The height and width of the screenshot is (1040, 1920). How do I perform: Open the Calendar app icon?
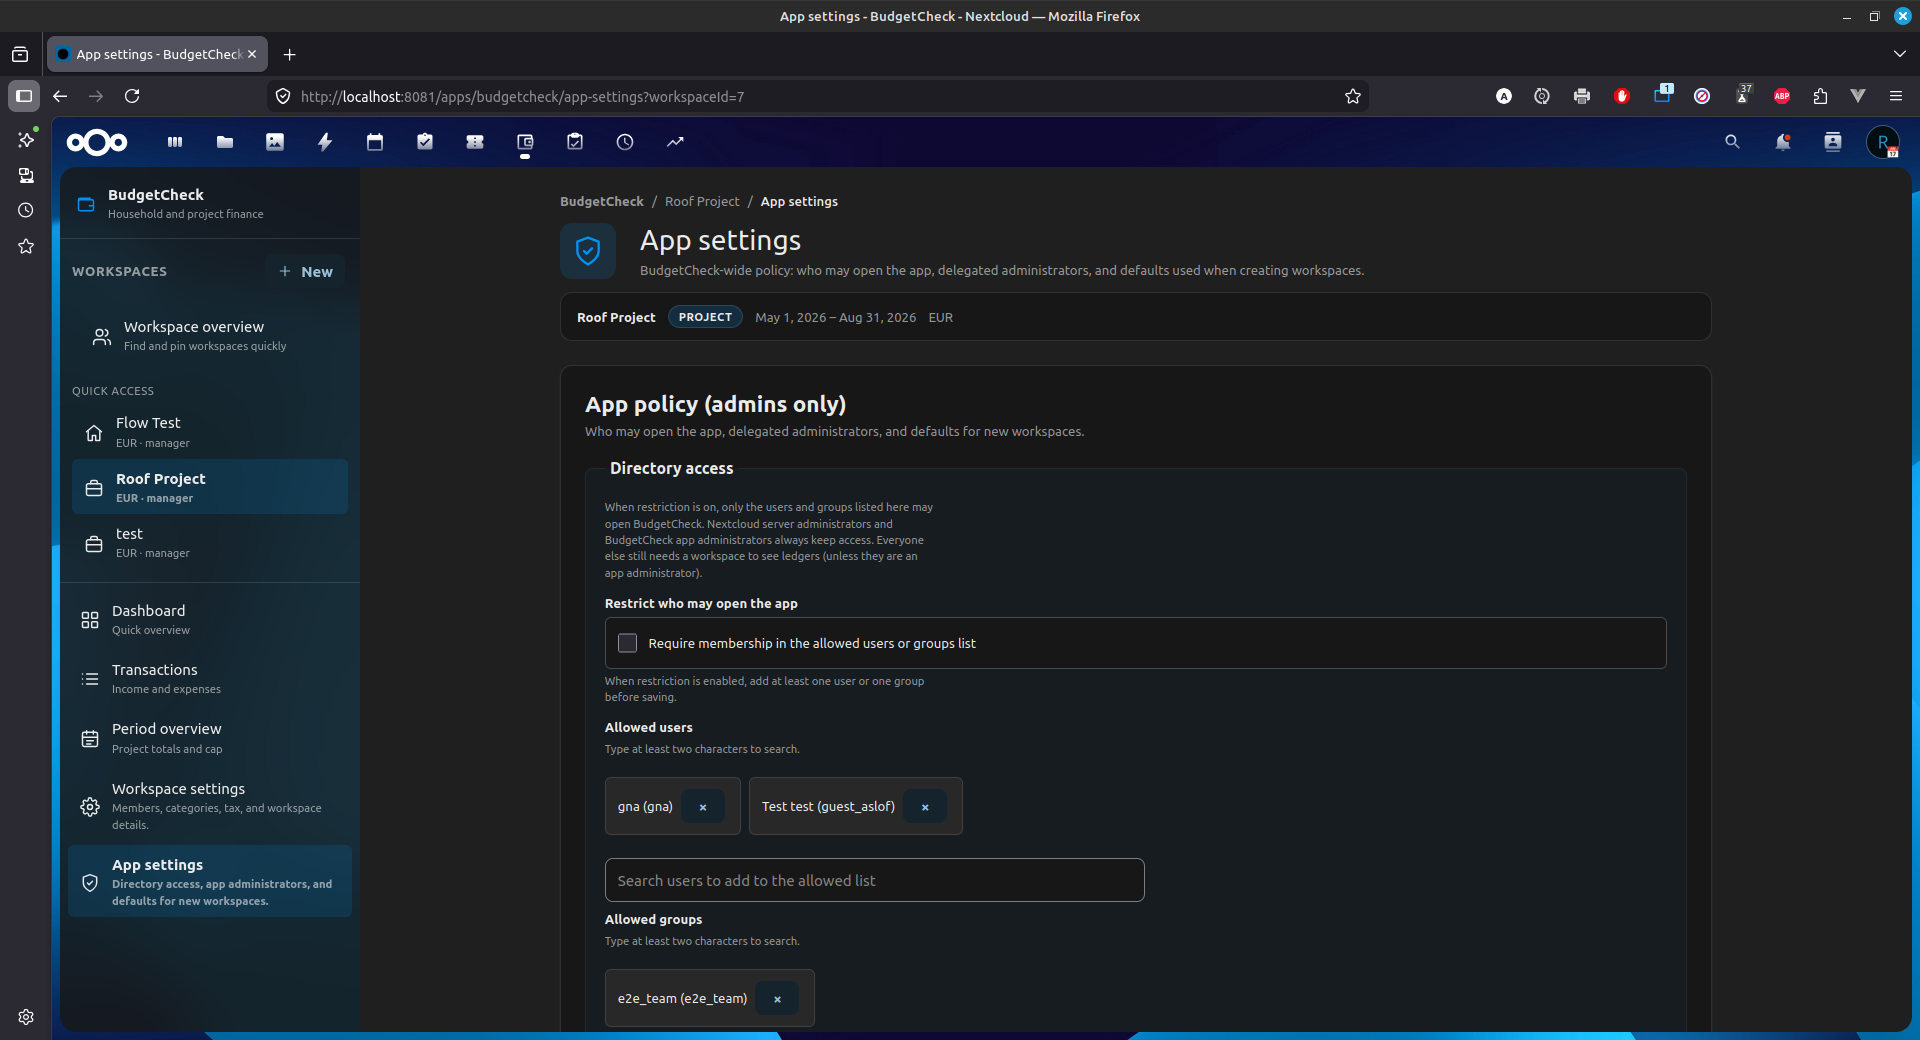tap(375, 142)
